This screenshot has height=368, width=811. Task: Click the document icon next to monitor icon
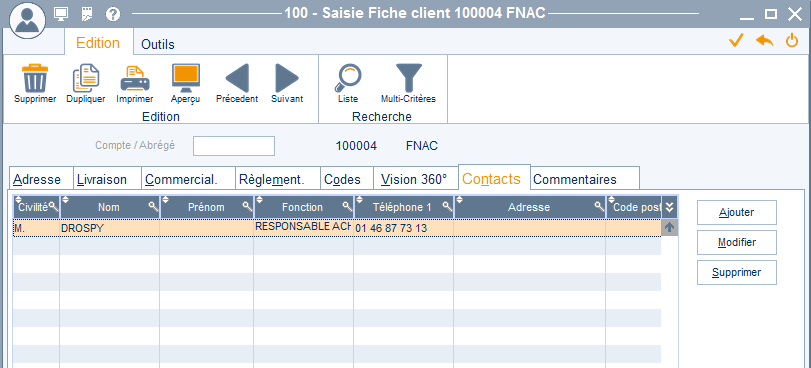pos(87,14)
